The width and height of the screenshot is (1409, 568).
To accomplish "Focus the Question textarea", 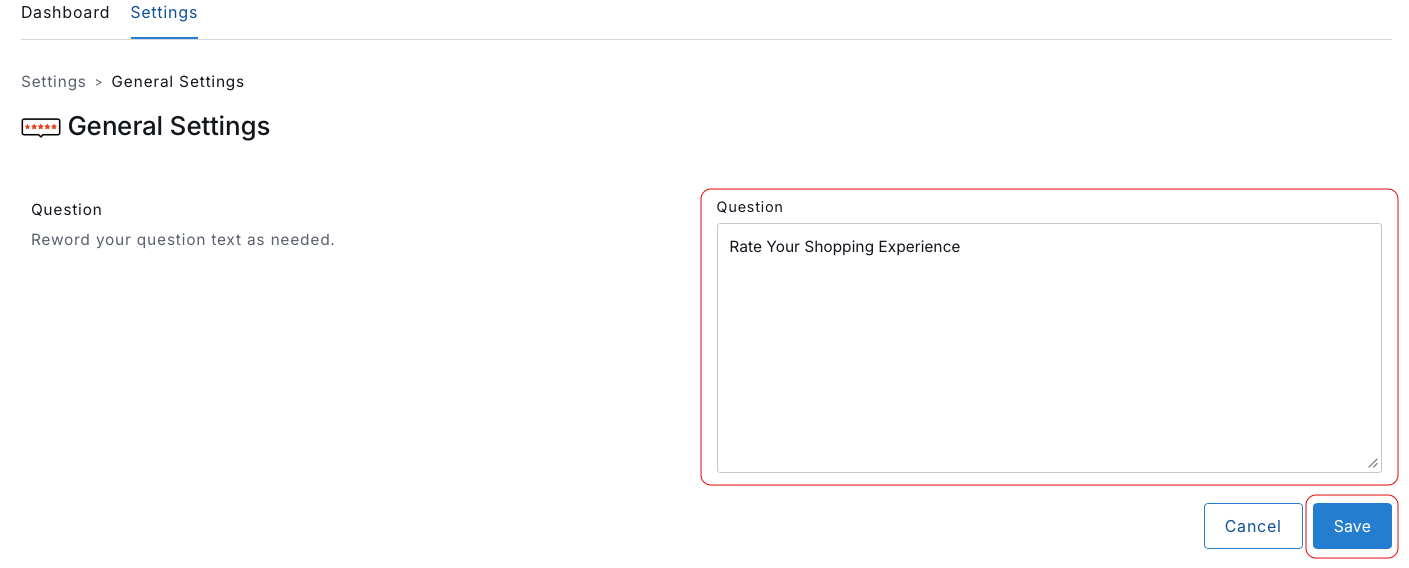I will [1049, 348].
